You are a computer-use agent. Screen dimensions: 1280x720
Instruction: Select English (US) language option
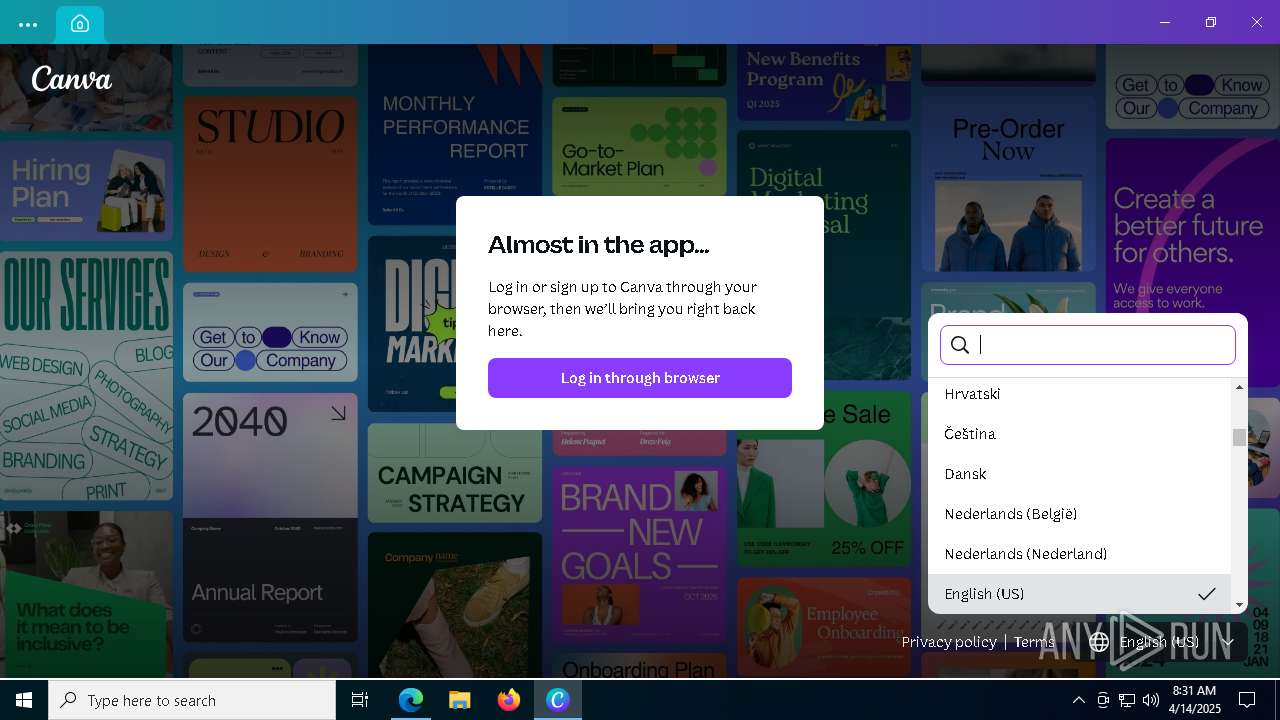1080,594
